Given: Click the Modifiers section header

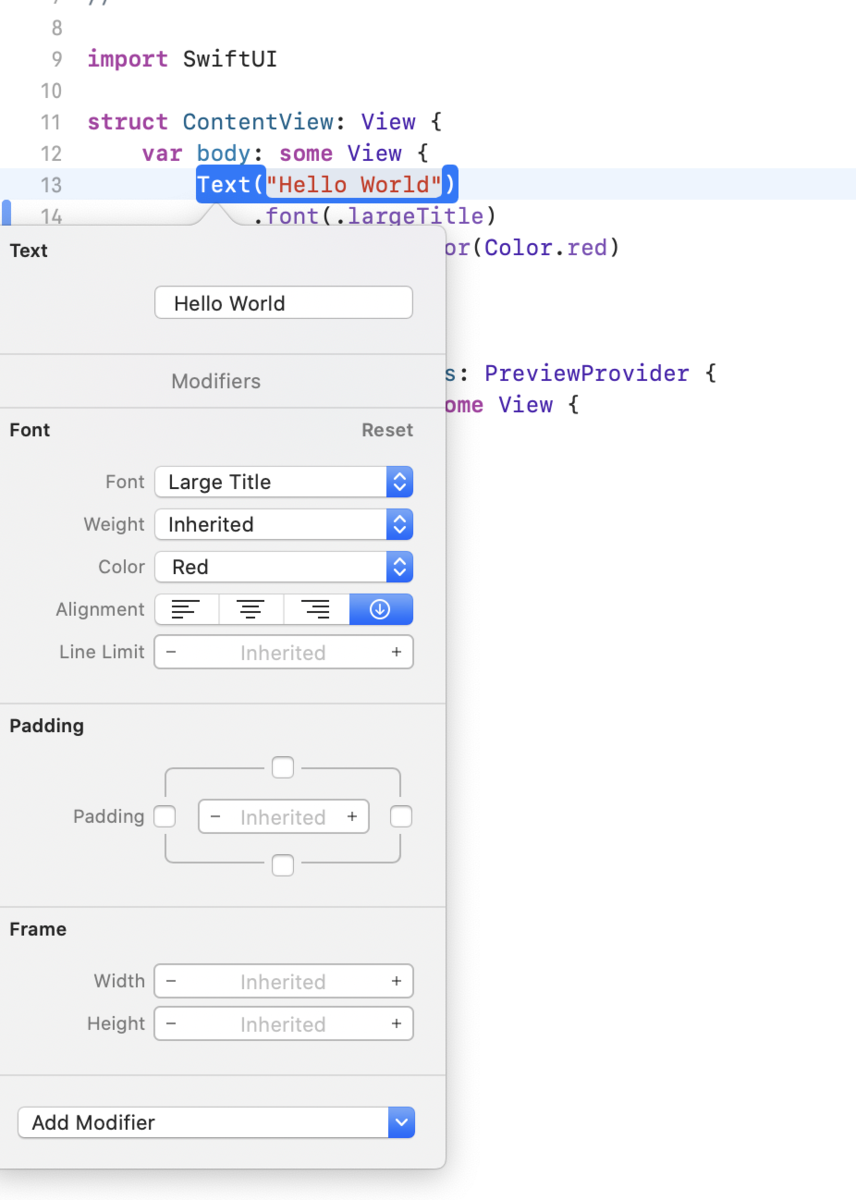Looking at the screenshot, I should click(216, 381).
